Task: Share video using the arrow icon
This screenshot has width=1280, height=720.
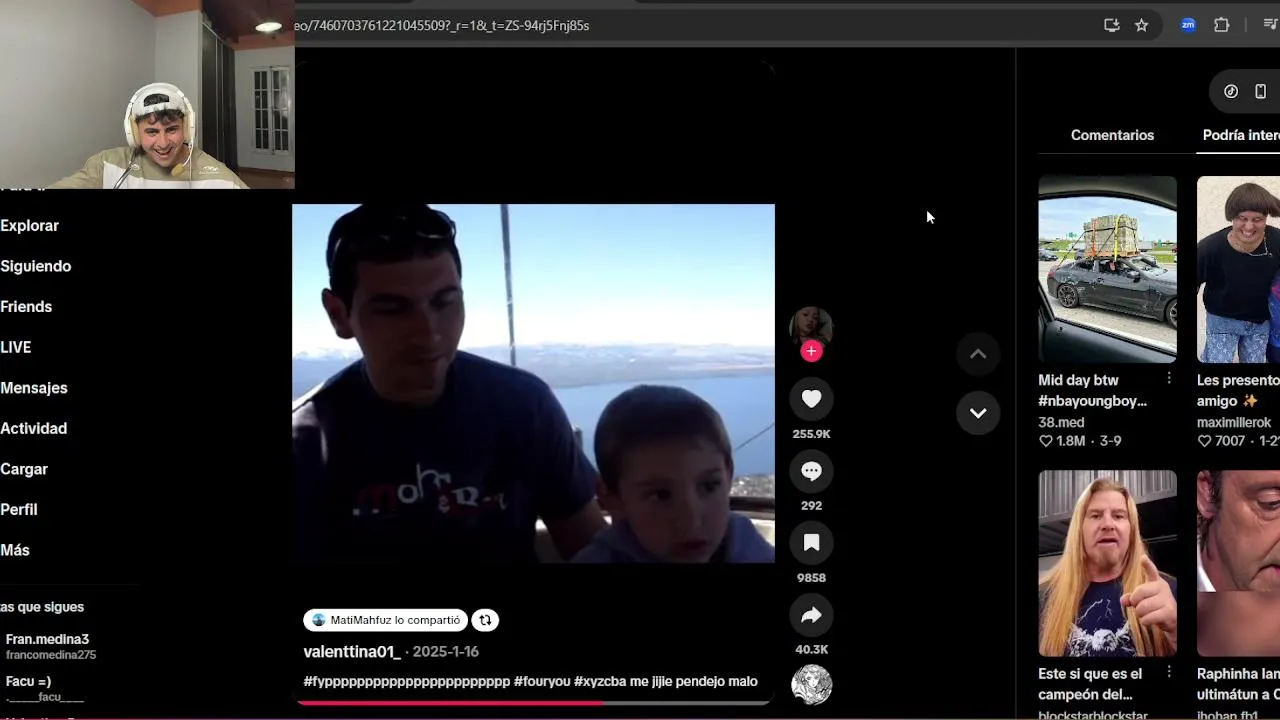Action: coord(811,615)
